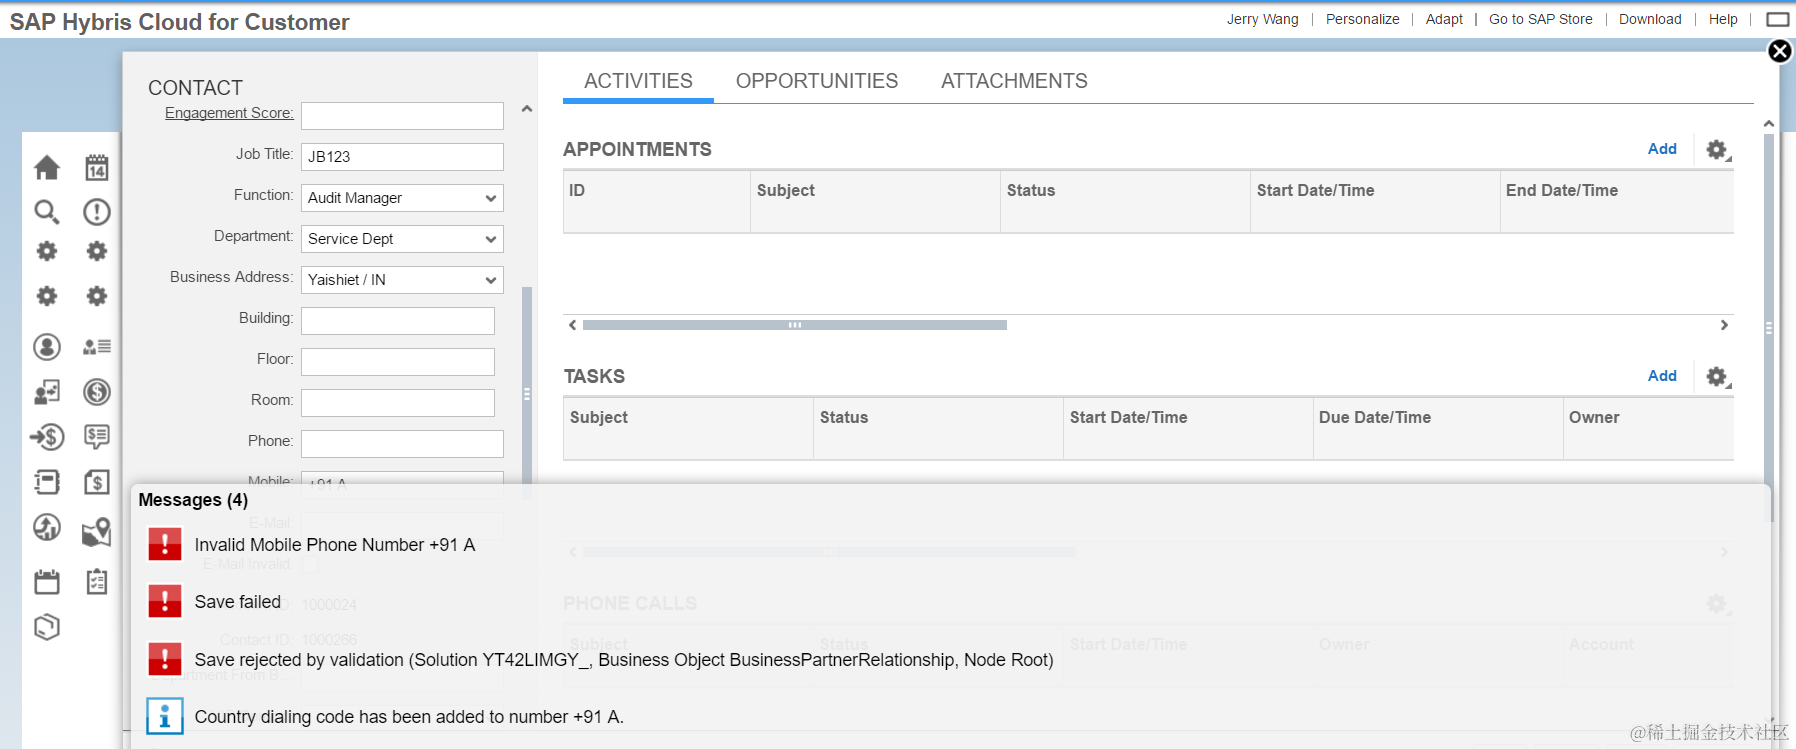Click the Tasks Due Date/Time column header
The width and height of the screenshot is (1796, 749).
(x=1438, y=429)
